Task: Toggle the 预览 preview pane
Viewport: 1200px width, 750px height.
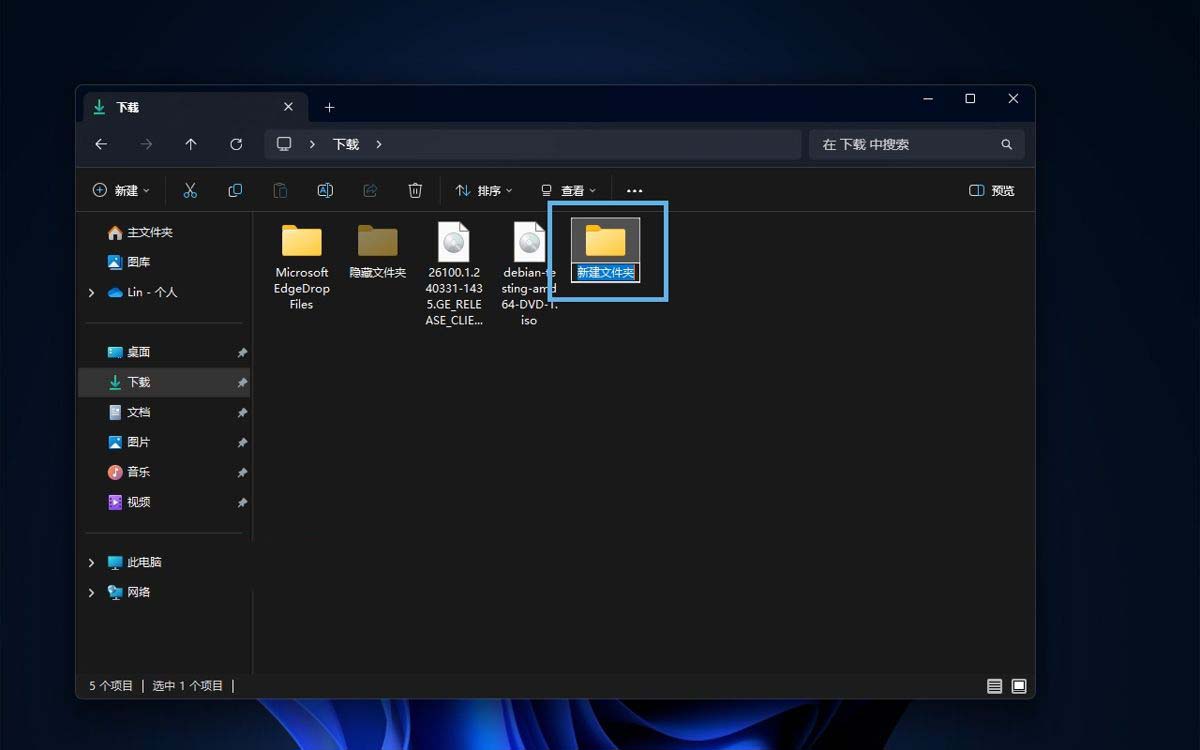Action: 992,190
